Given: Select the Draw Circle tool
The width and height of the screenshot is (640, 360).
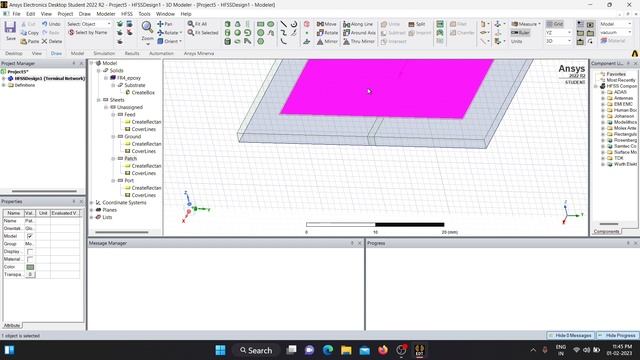Looking at the screenshot, I should click(260, 33).
